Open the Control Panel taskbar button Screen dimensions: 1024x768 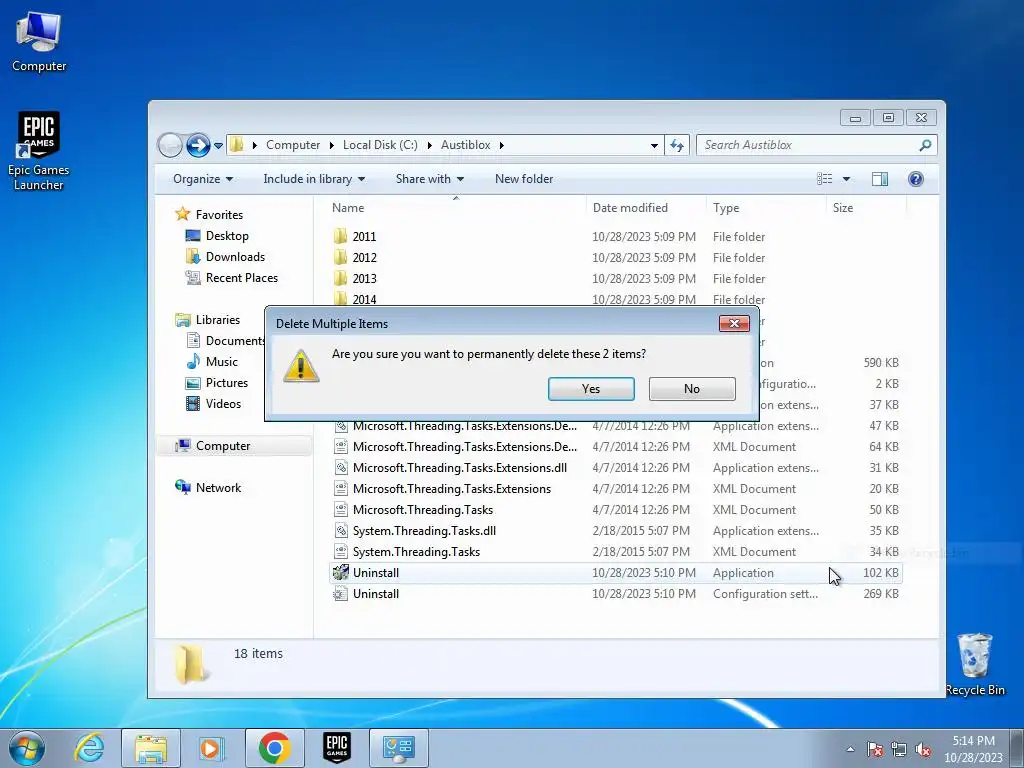pyautogui.click(x=399, y=748)
